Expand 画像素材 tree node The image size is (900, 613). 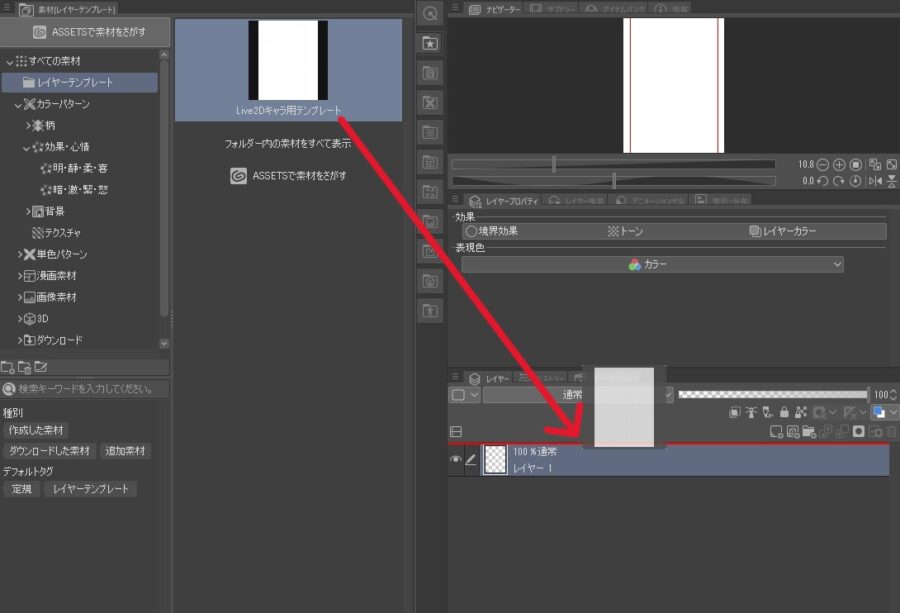(20, 297)
